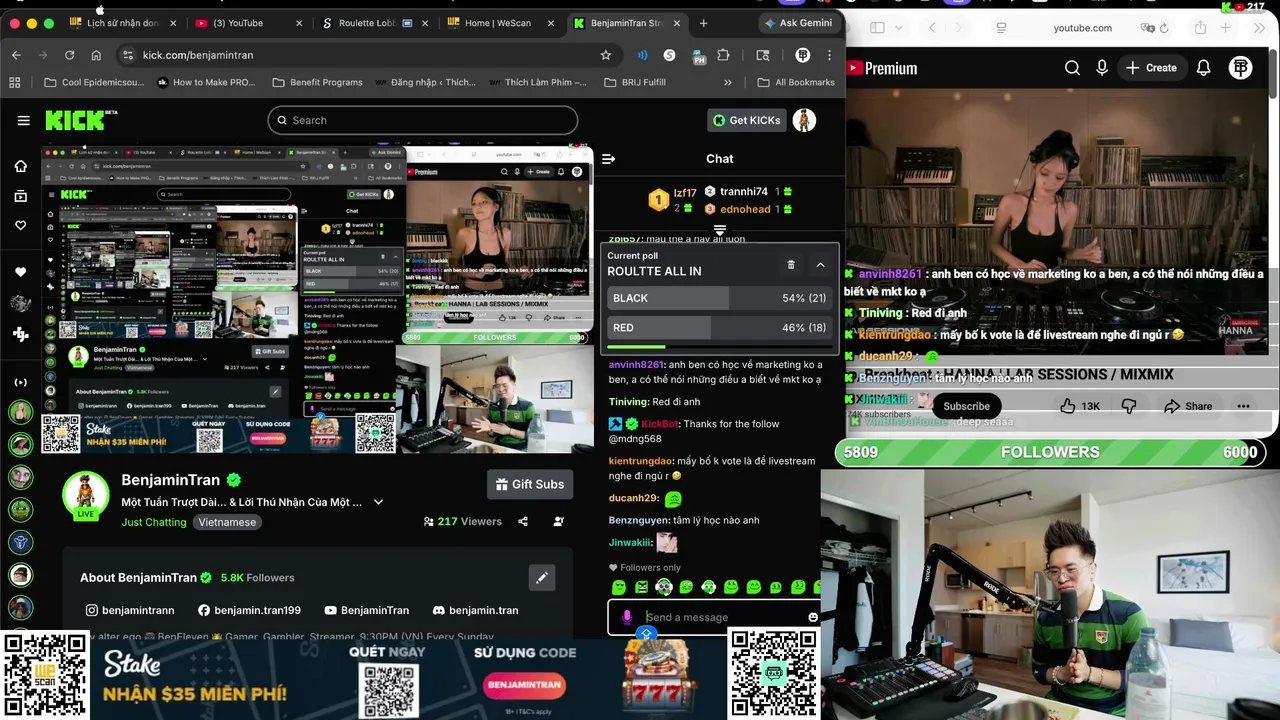Click Create in YouTube window
1280x720 pixels.
1151,68
